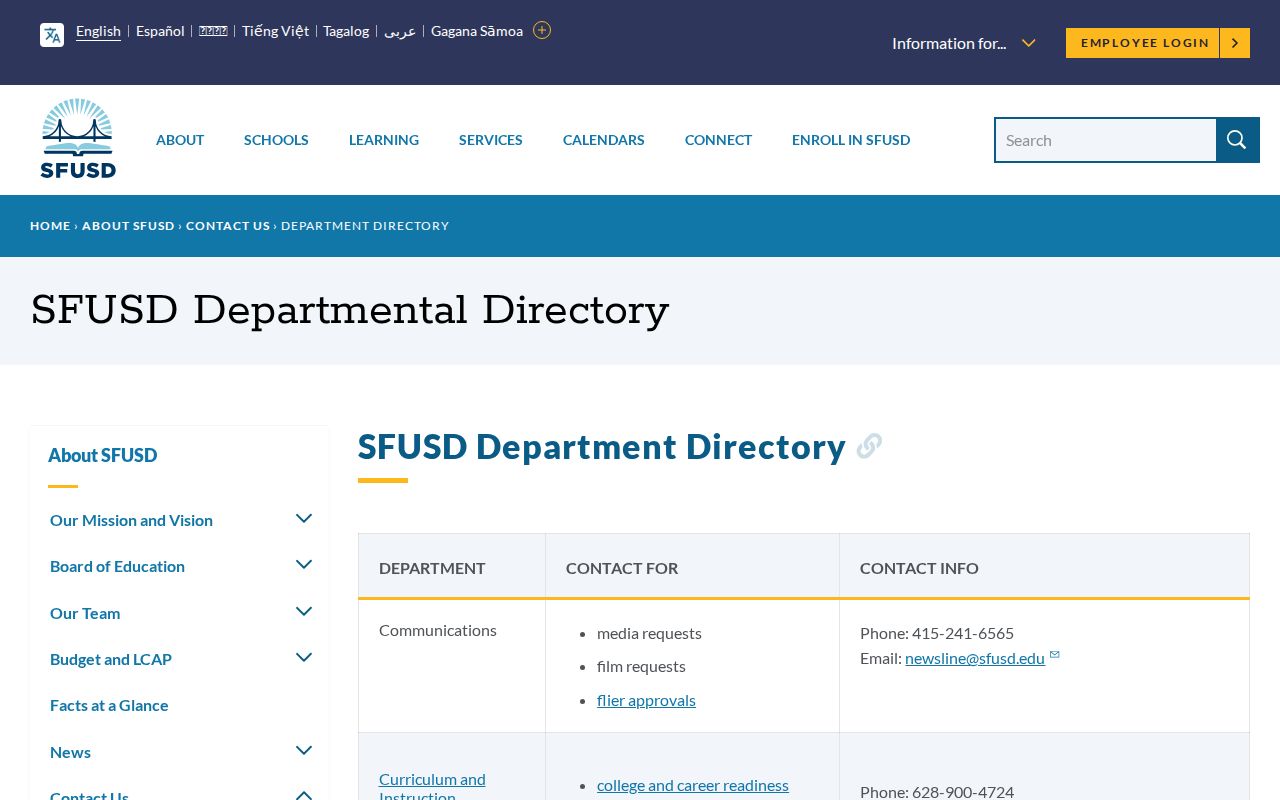Select the English language link
Viewport: 1280px width, 800px height.
click(98, 31)
